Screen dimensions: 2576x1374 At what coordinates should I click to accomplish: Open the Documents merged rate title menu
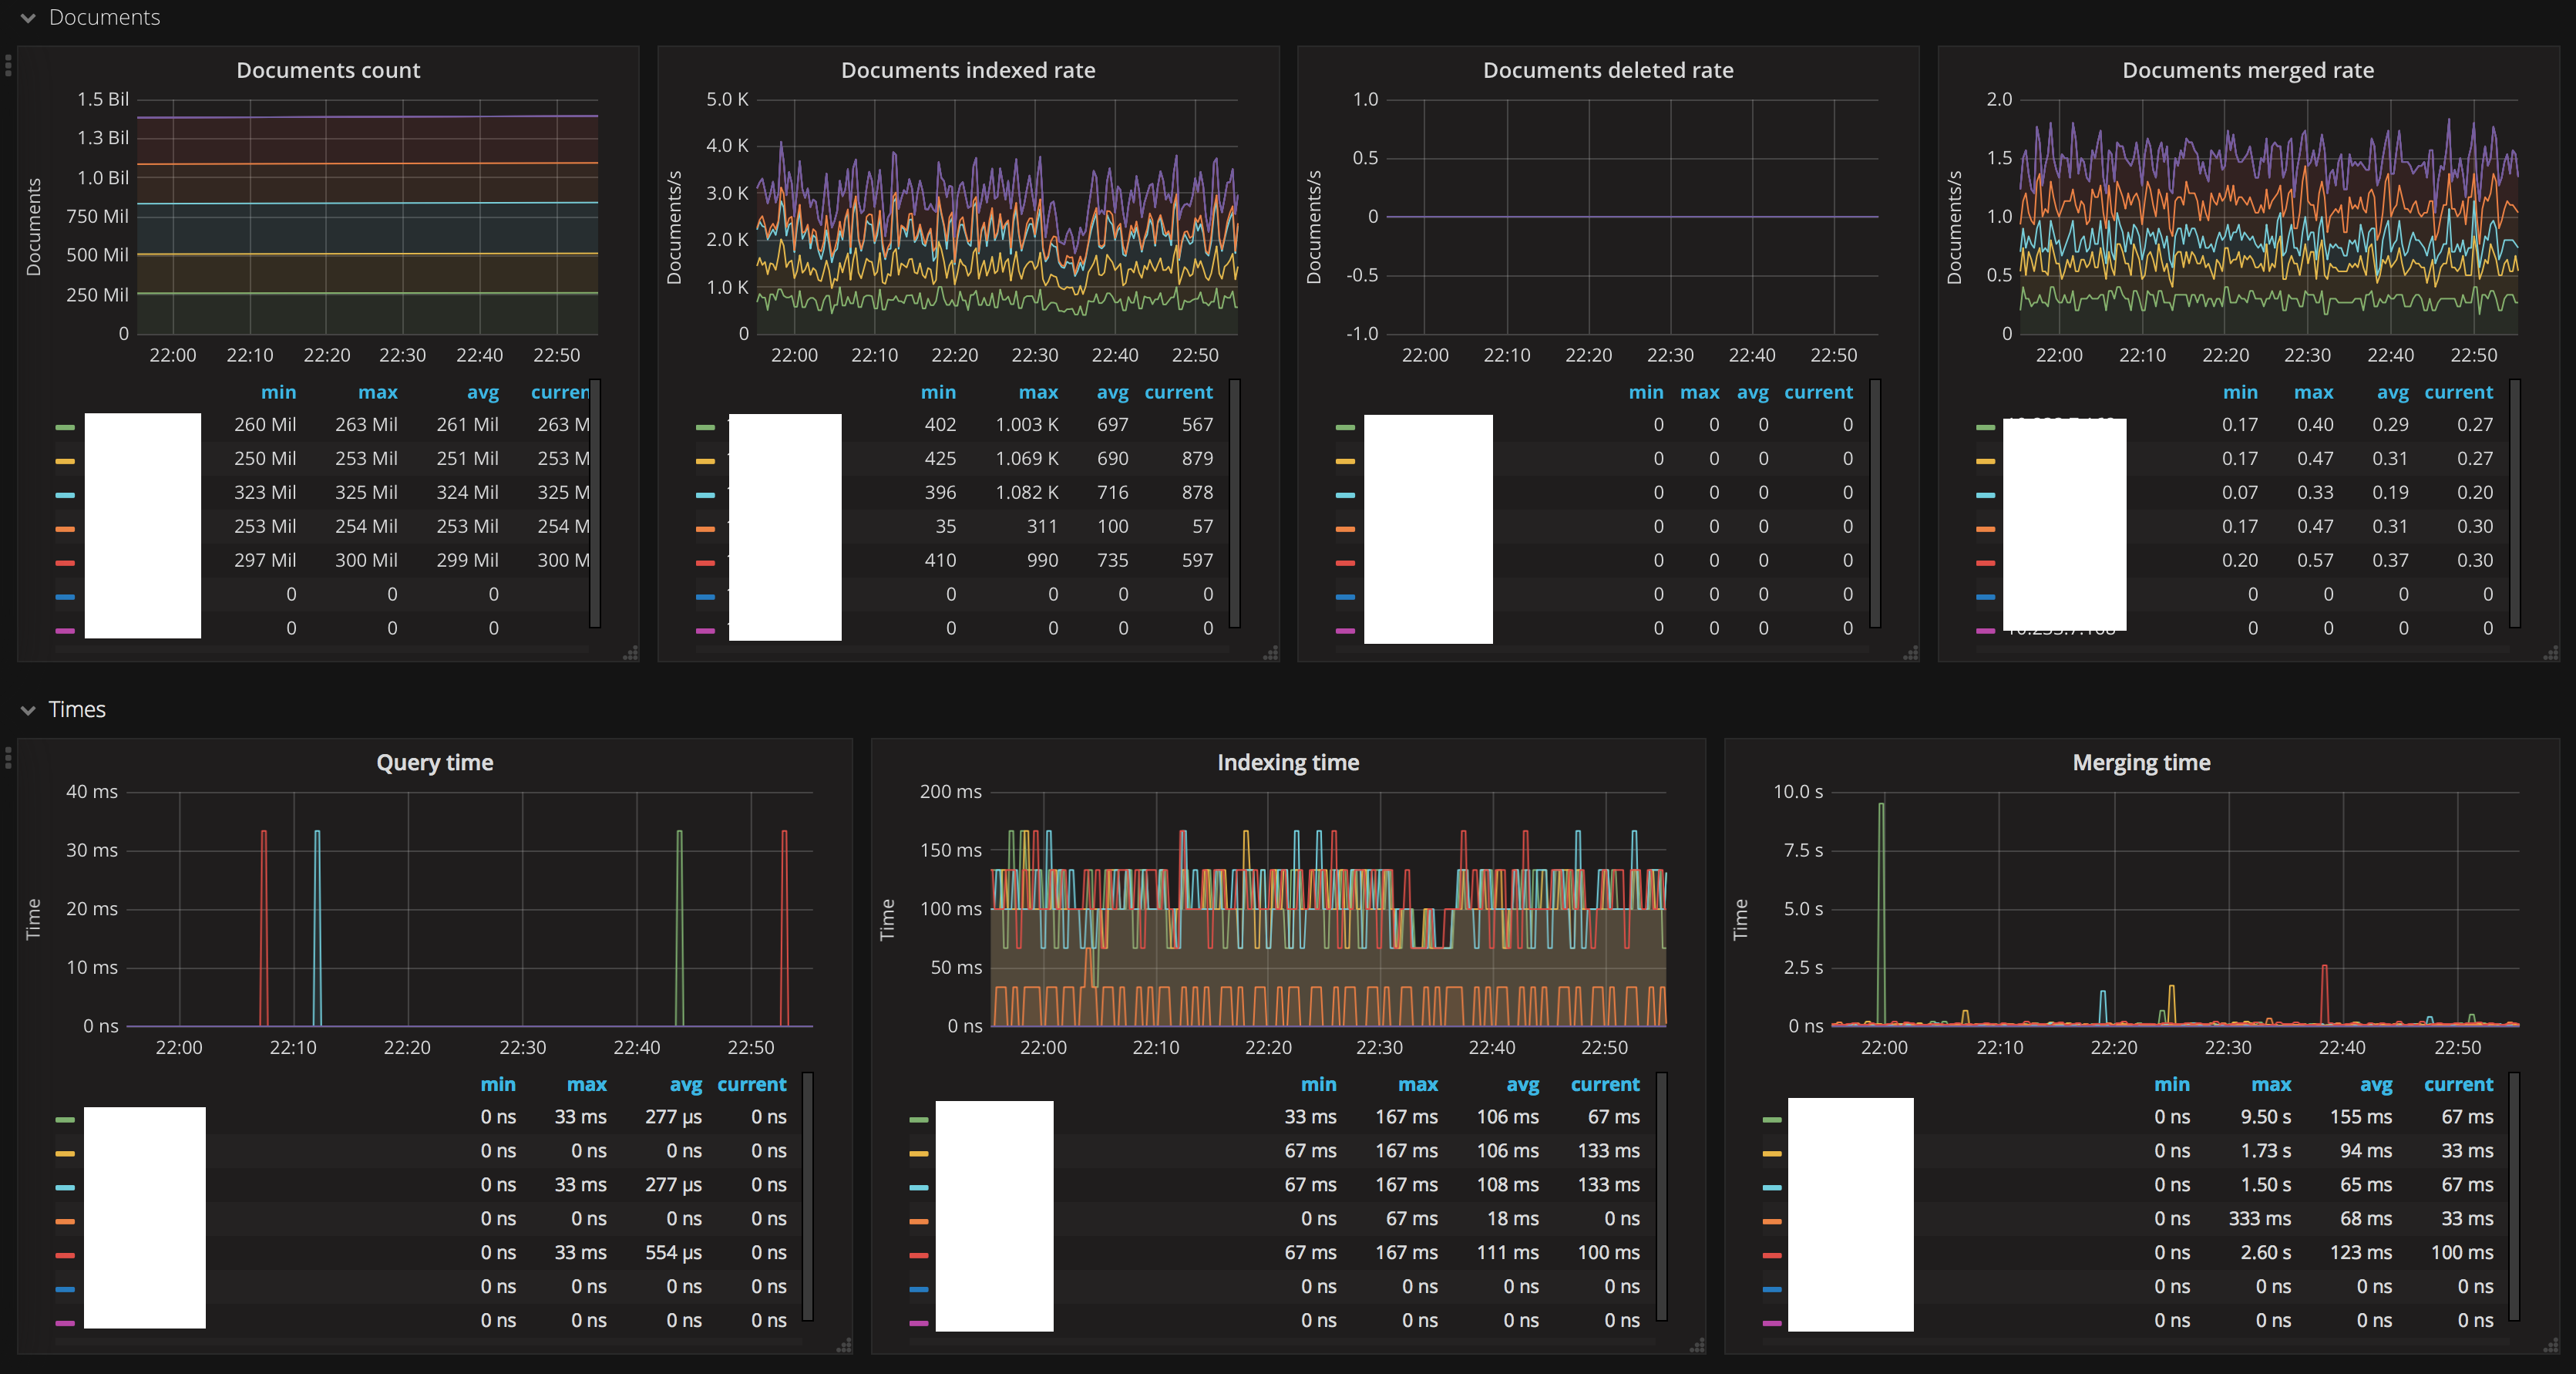[x=2247, y=70]
